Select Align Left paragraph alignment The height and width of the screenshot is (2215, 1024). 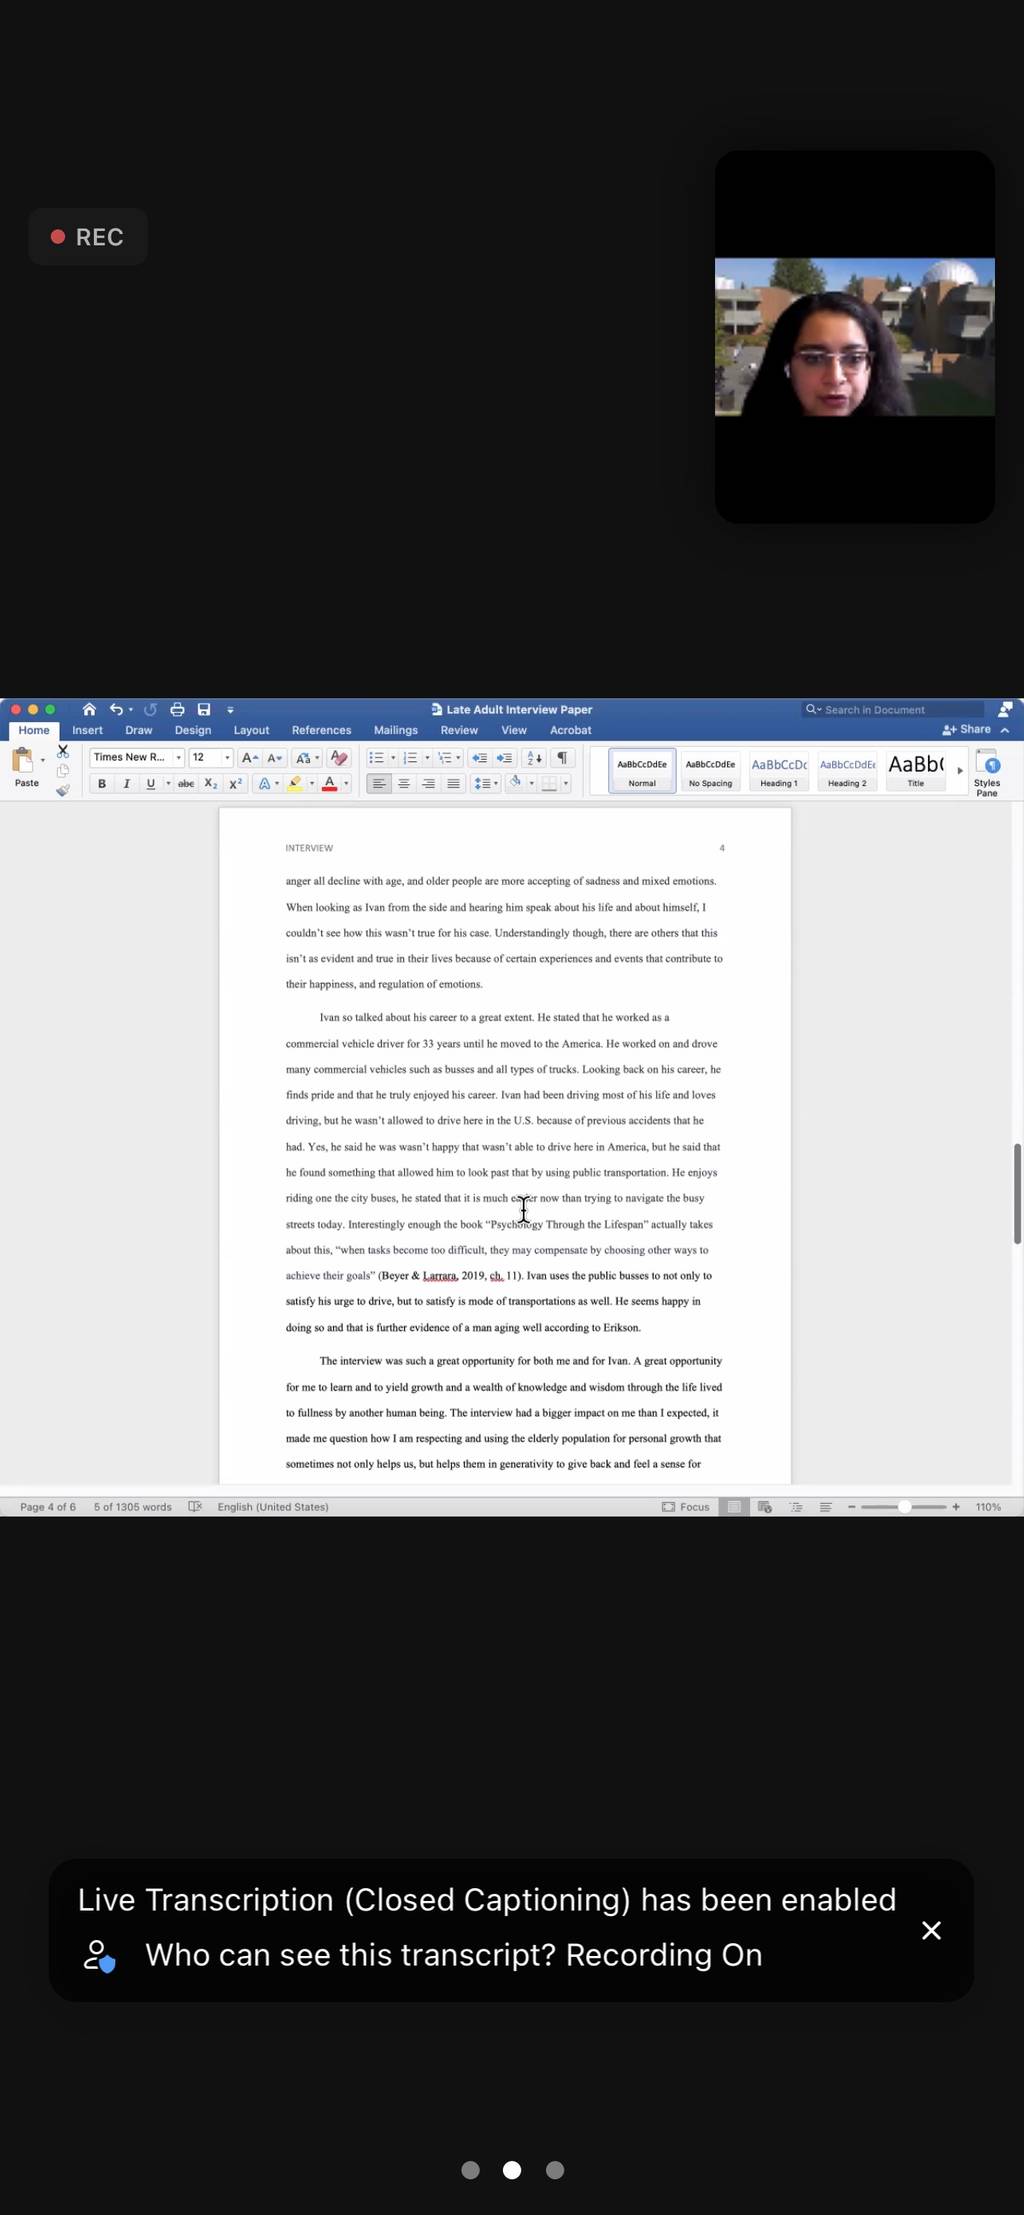point(379,784)
